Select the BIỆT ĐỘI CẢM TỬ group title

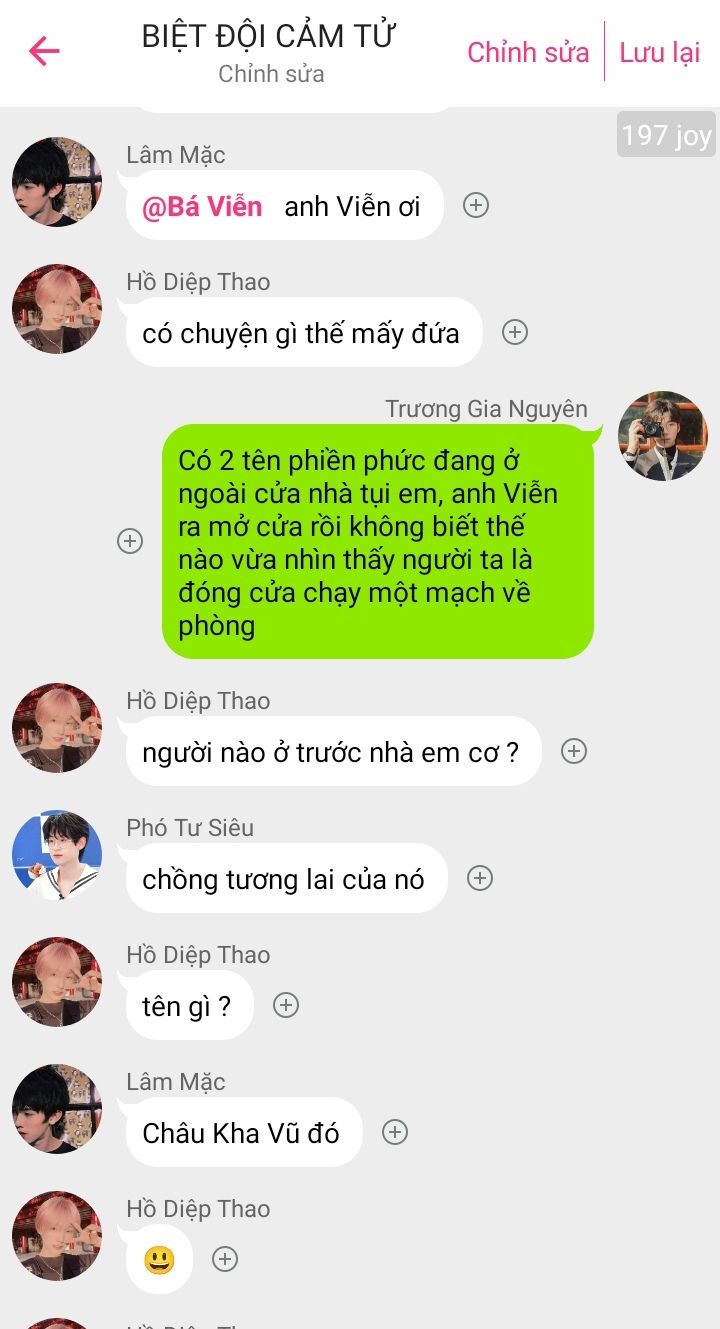pos(269,36)
